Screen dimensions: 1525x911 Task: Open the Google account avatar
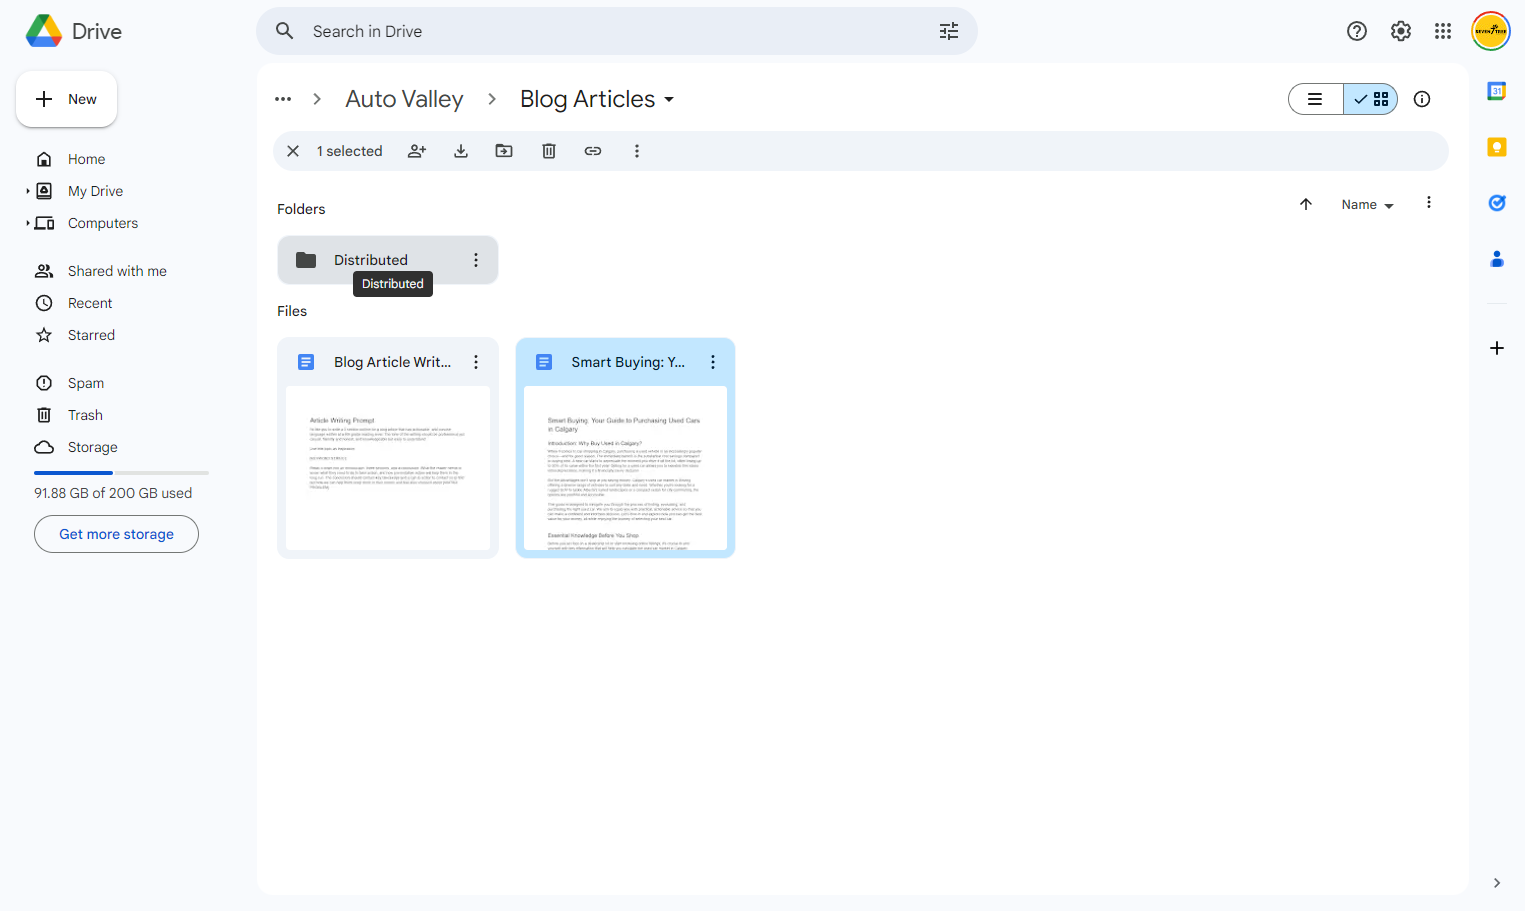click(1491, 31)
